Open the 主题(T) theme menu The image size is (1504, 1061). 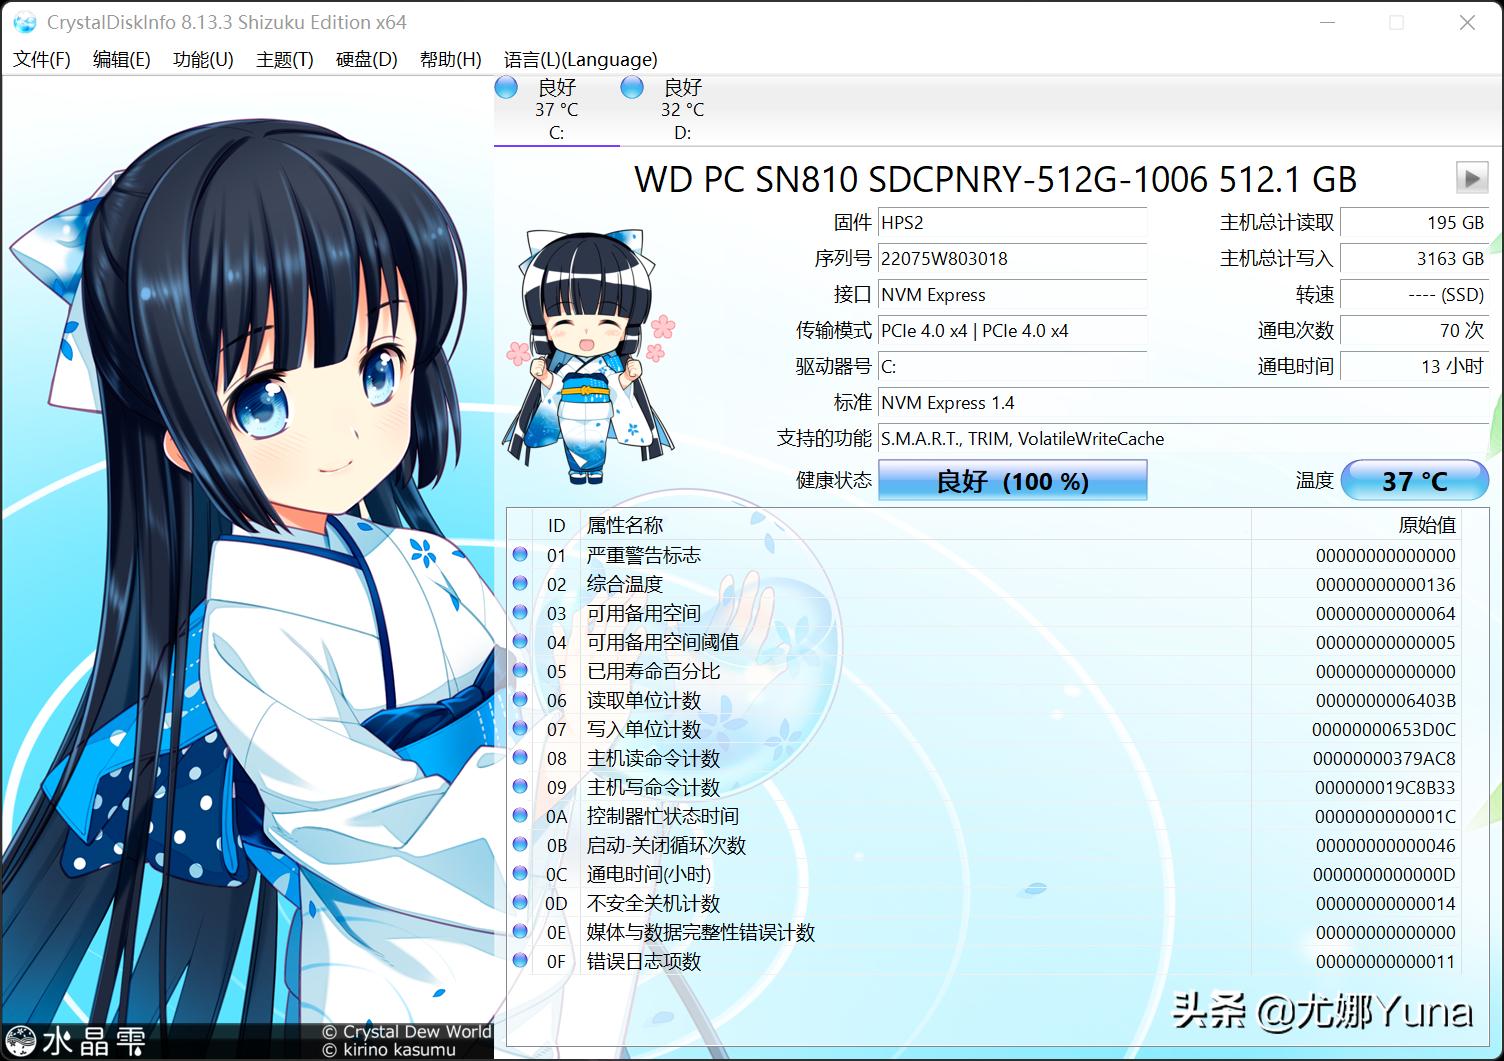click(x=283, y=59)
